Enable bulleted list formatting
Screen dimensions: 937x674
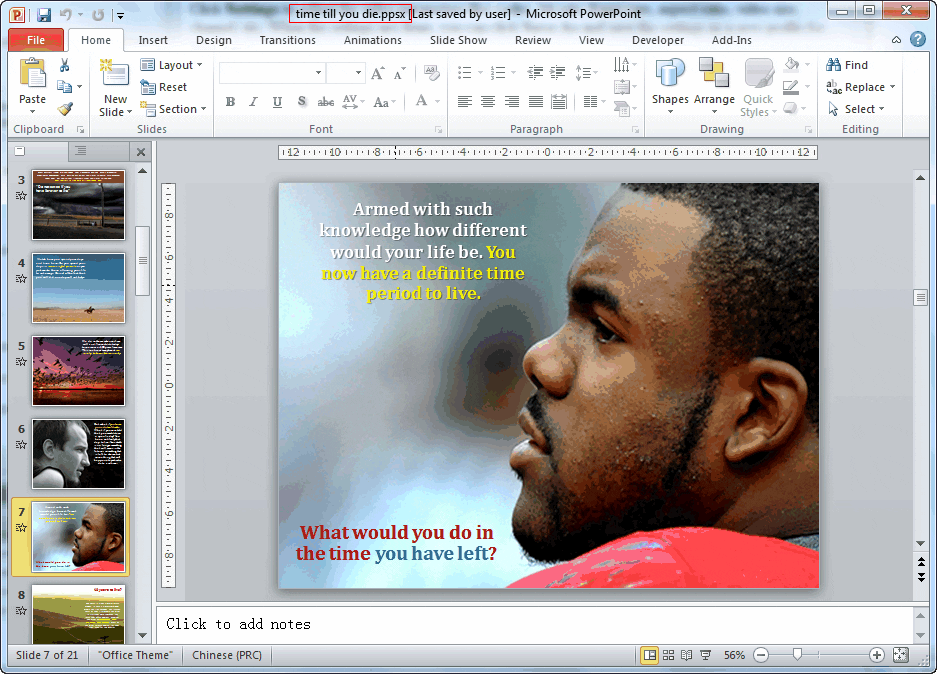pos(463,72)
